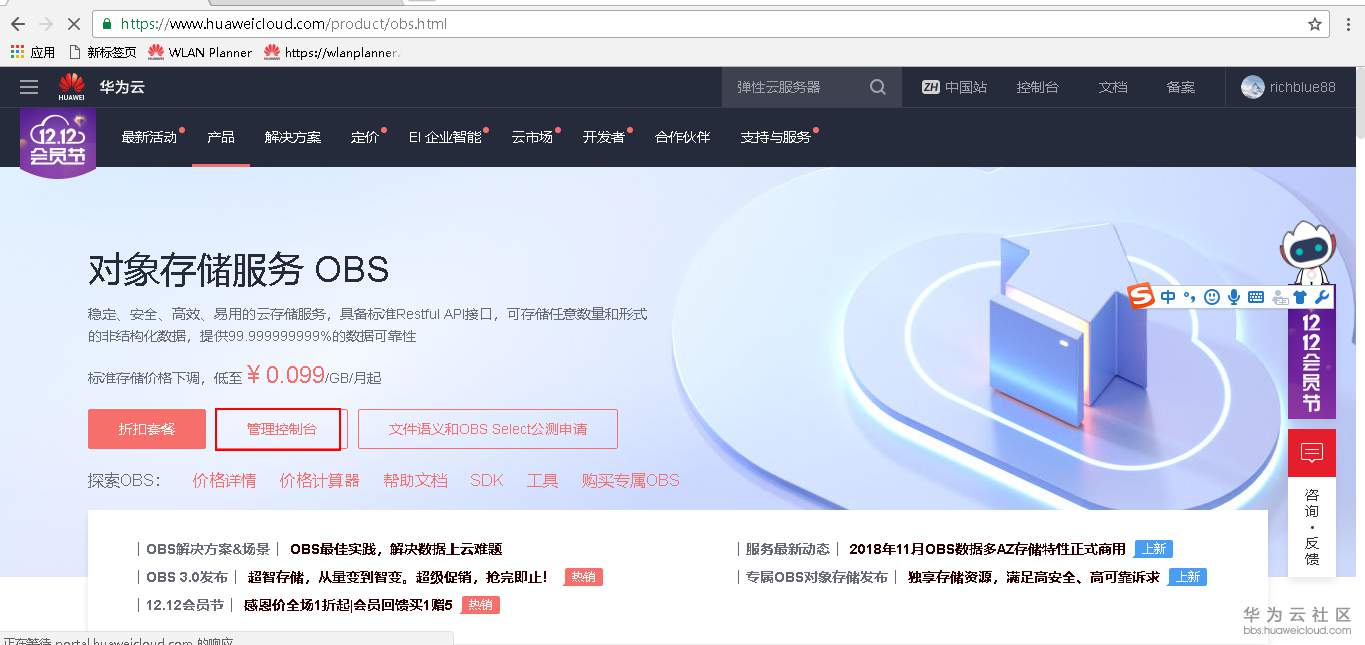This screenshot has width=1365, height=645.
Task: Click the address bar URL field
Action: (710, 24)
